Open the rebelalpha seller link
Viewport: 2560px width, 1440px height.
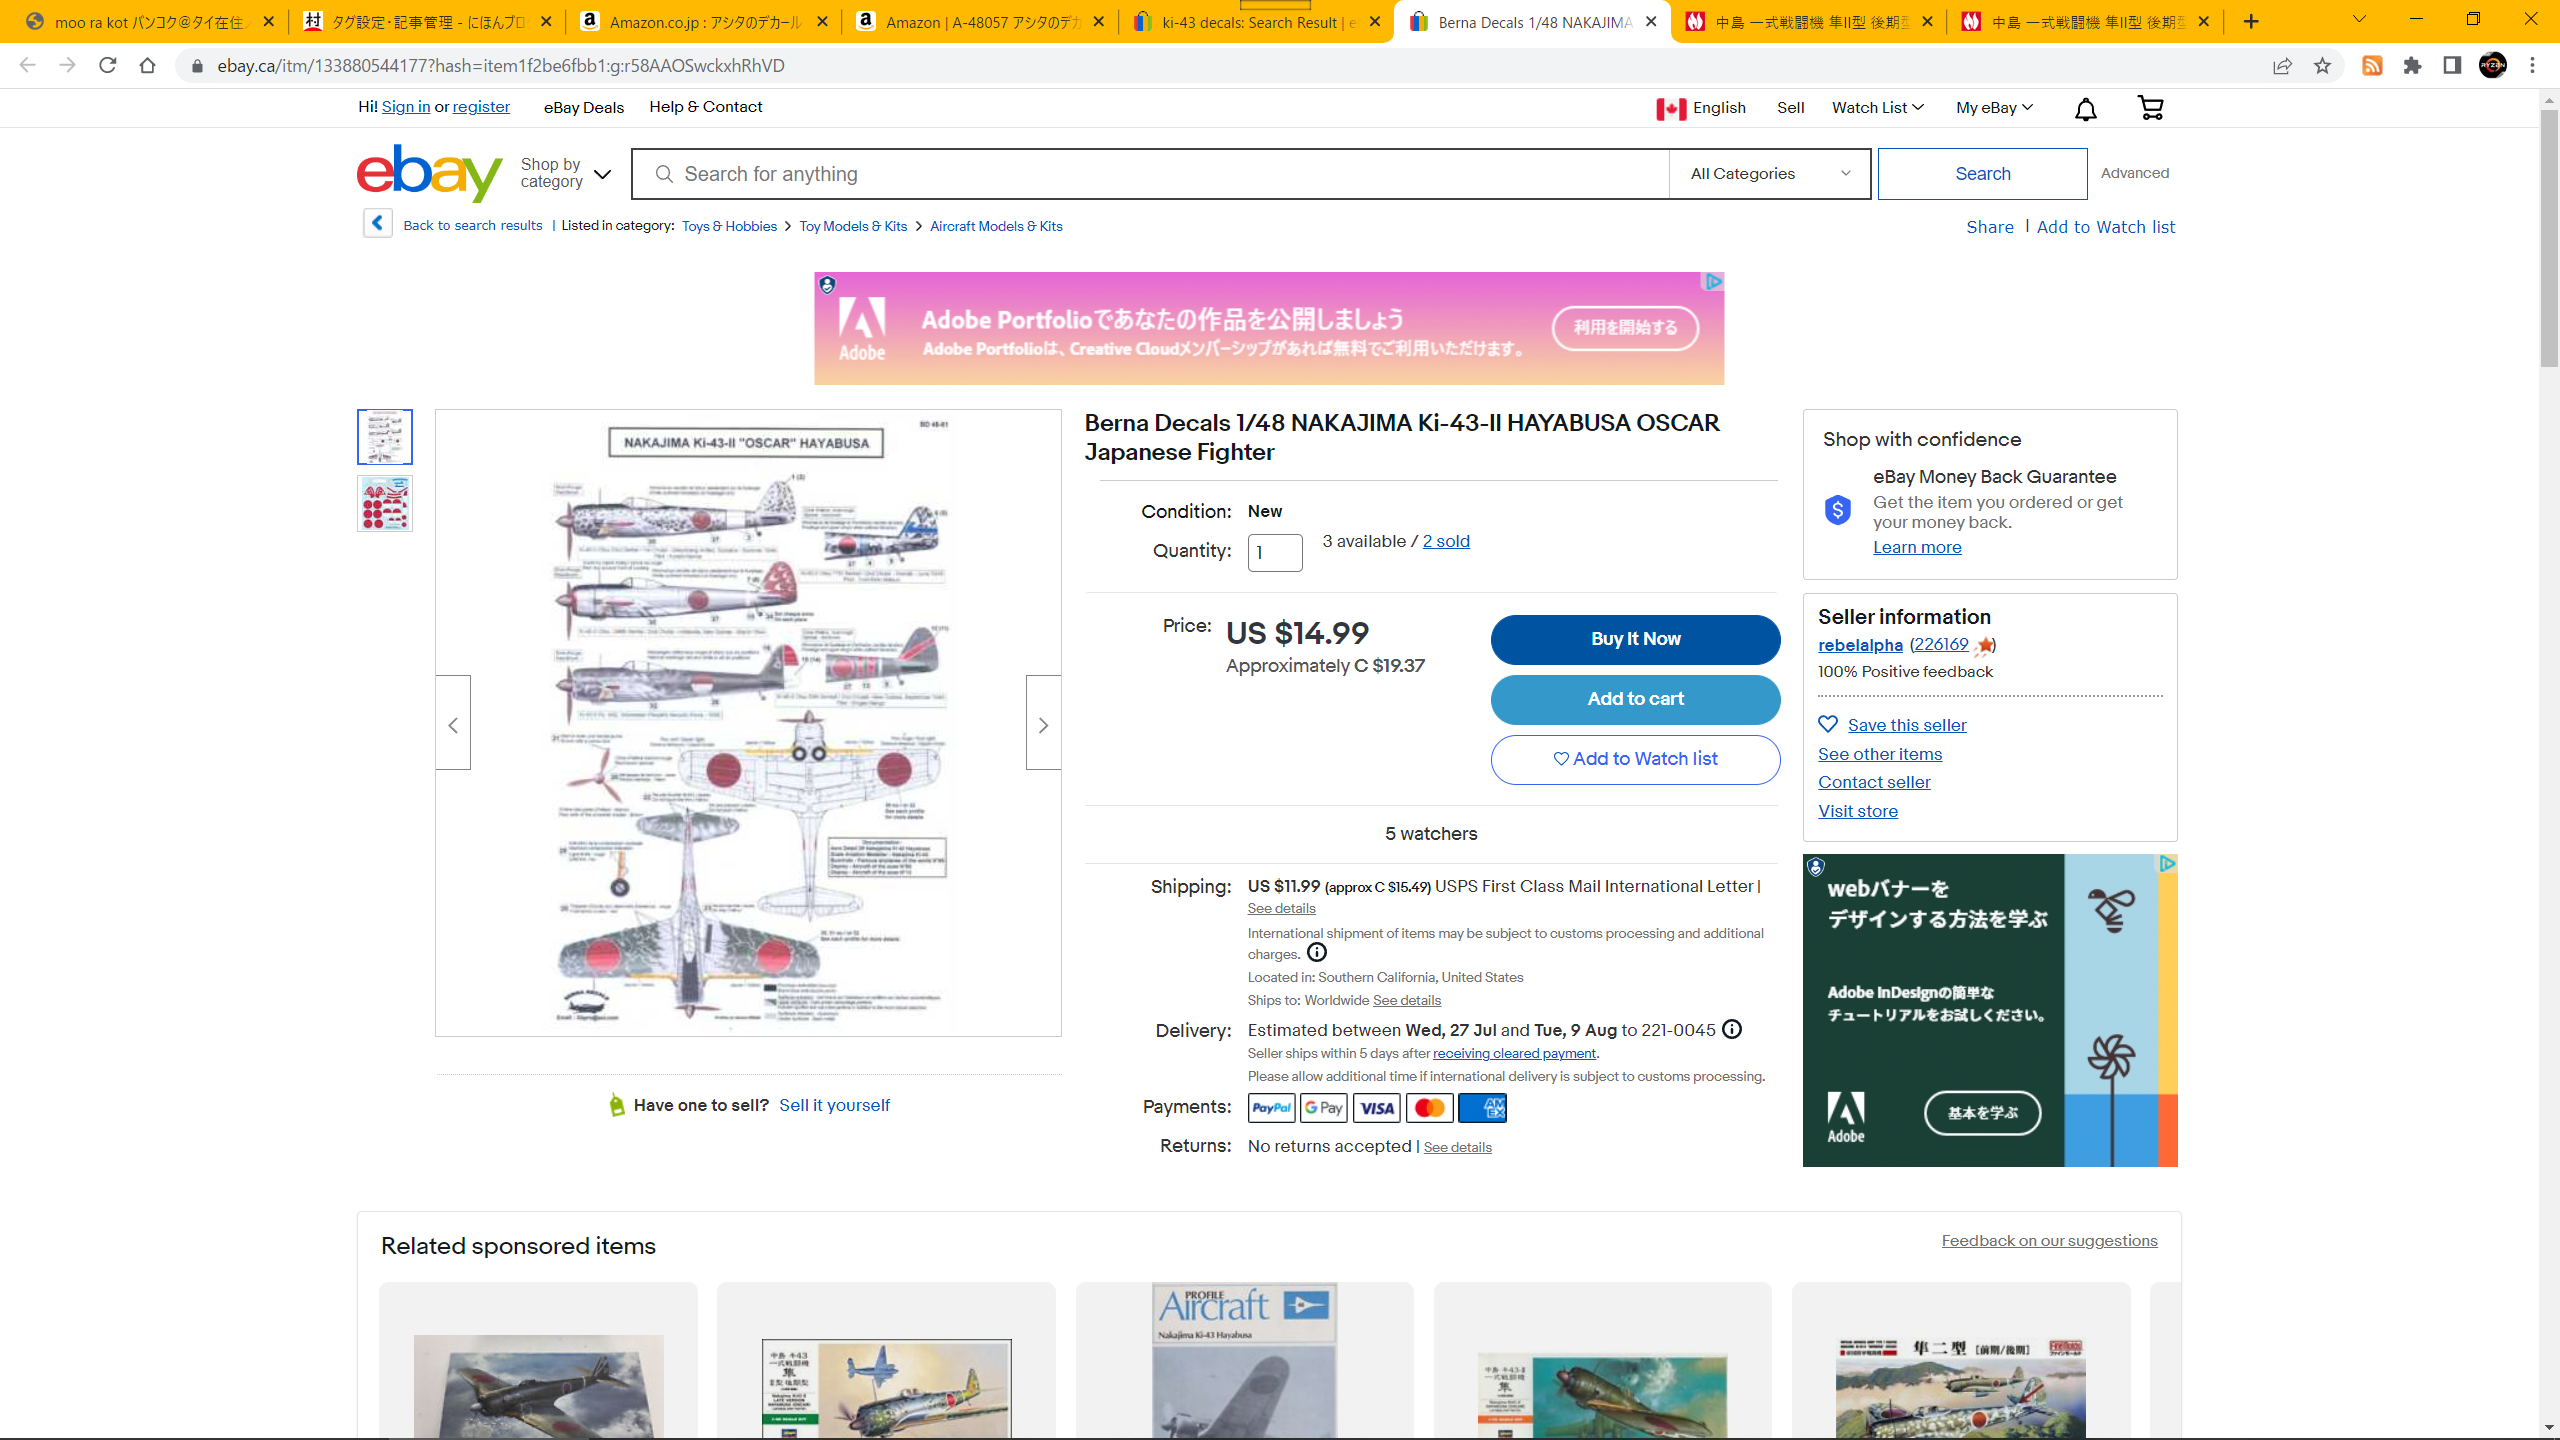1860,645
